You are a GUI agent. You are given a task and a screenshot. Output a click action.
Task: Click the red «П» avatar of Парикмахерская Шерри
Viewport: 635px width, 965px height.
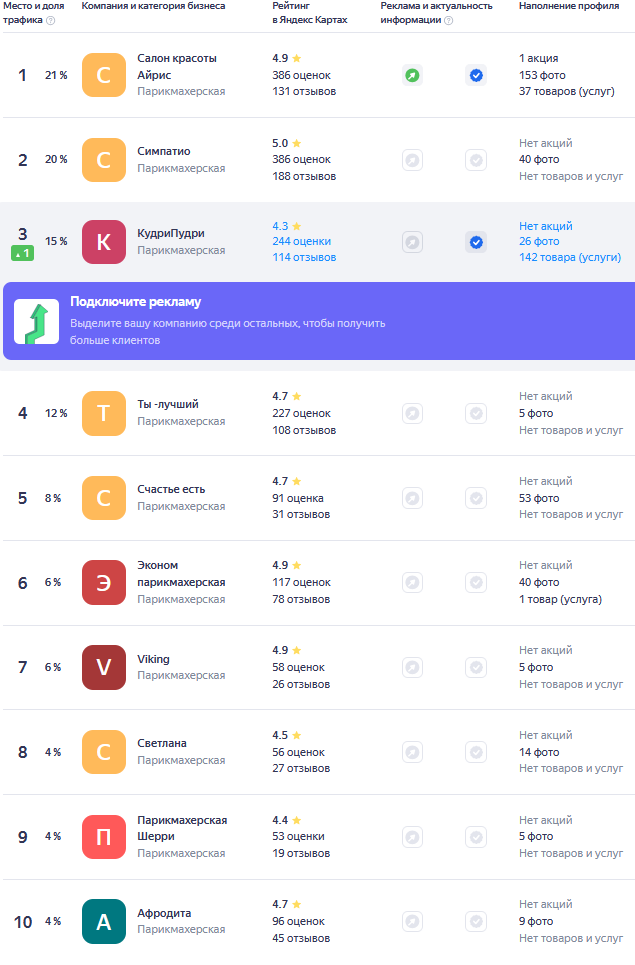click(x=104, y=837)
